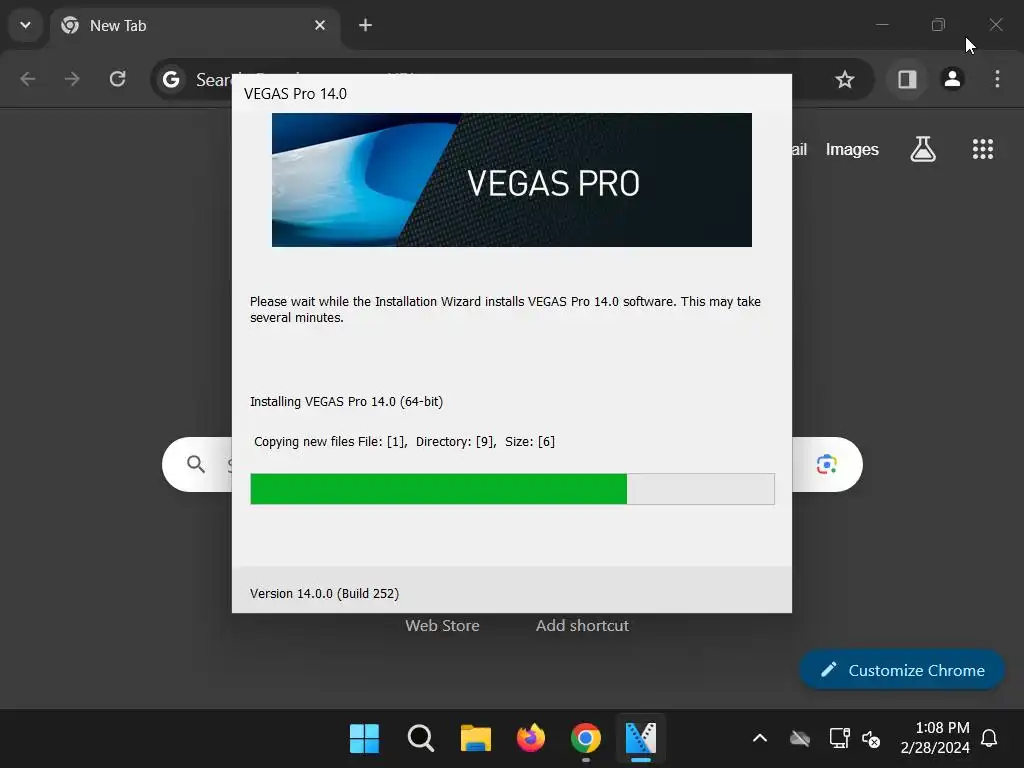Restore down the Chrome window

click(x=938, y=25)
